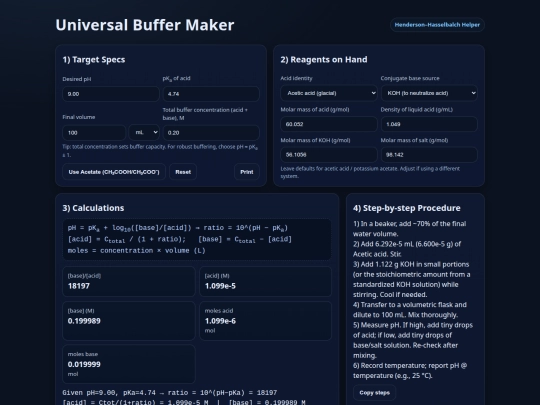Image resolution: width=540 pixels, height=405 pixels.
Task: Select the [base]/[acid] ratio value 18197
Action: point(79,286)
